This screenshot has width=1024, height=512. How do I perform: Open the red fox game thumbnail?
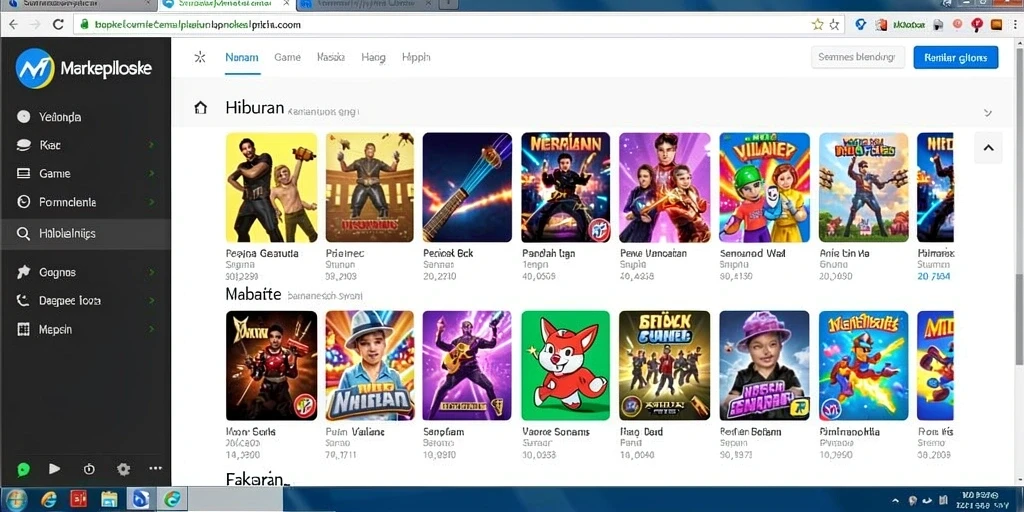pos(565,365)
